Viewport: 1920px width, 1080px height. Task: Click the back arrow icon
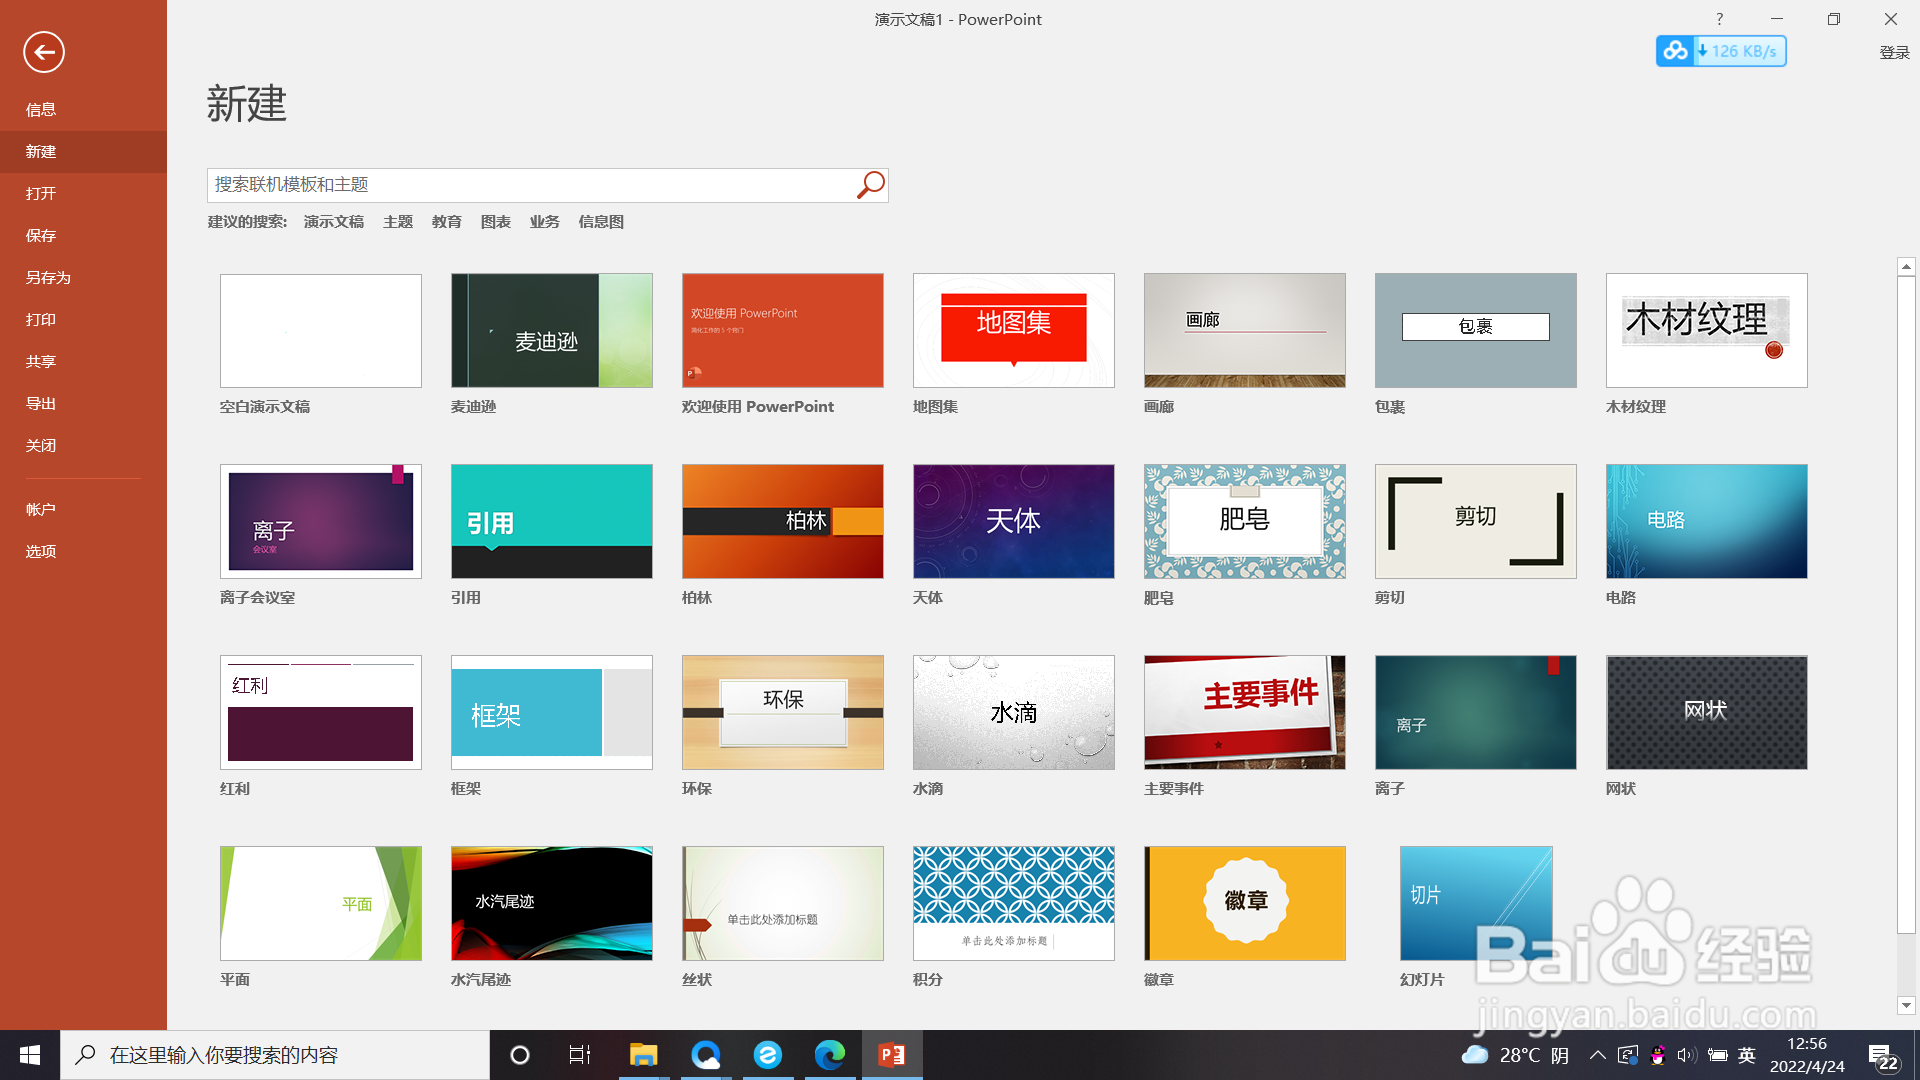pyautogui.click(x=44, y=52)
